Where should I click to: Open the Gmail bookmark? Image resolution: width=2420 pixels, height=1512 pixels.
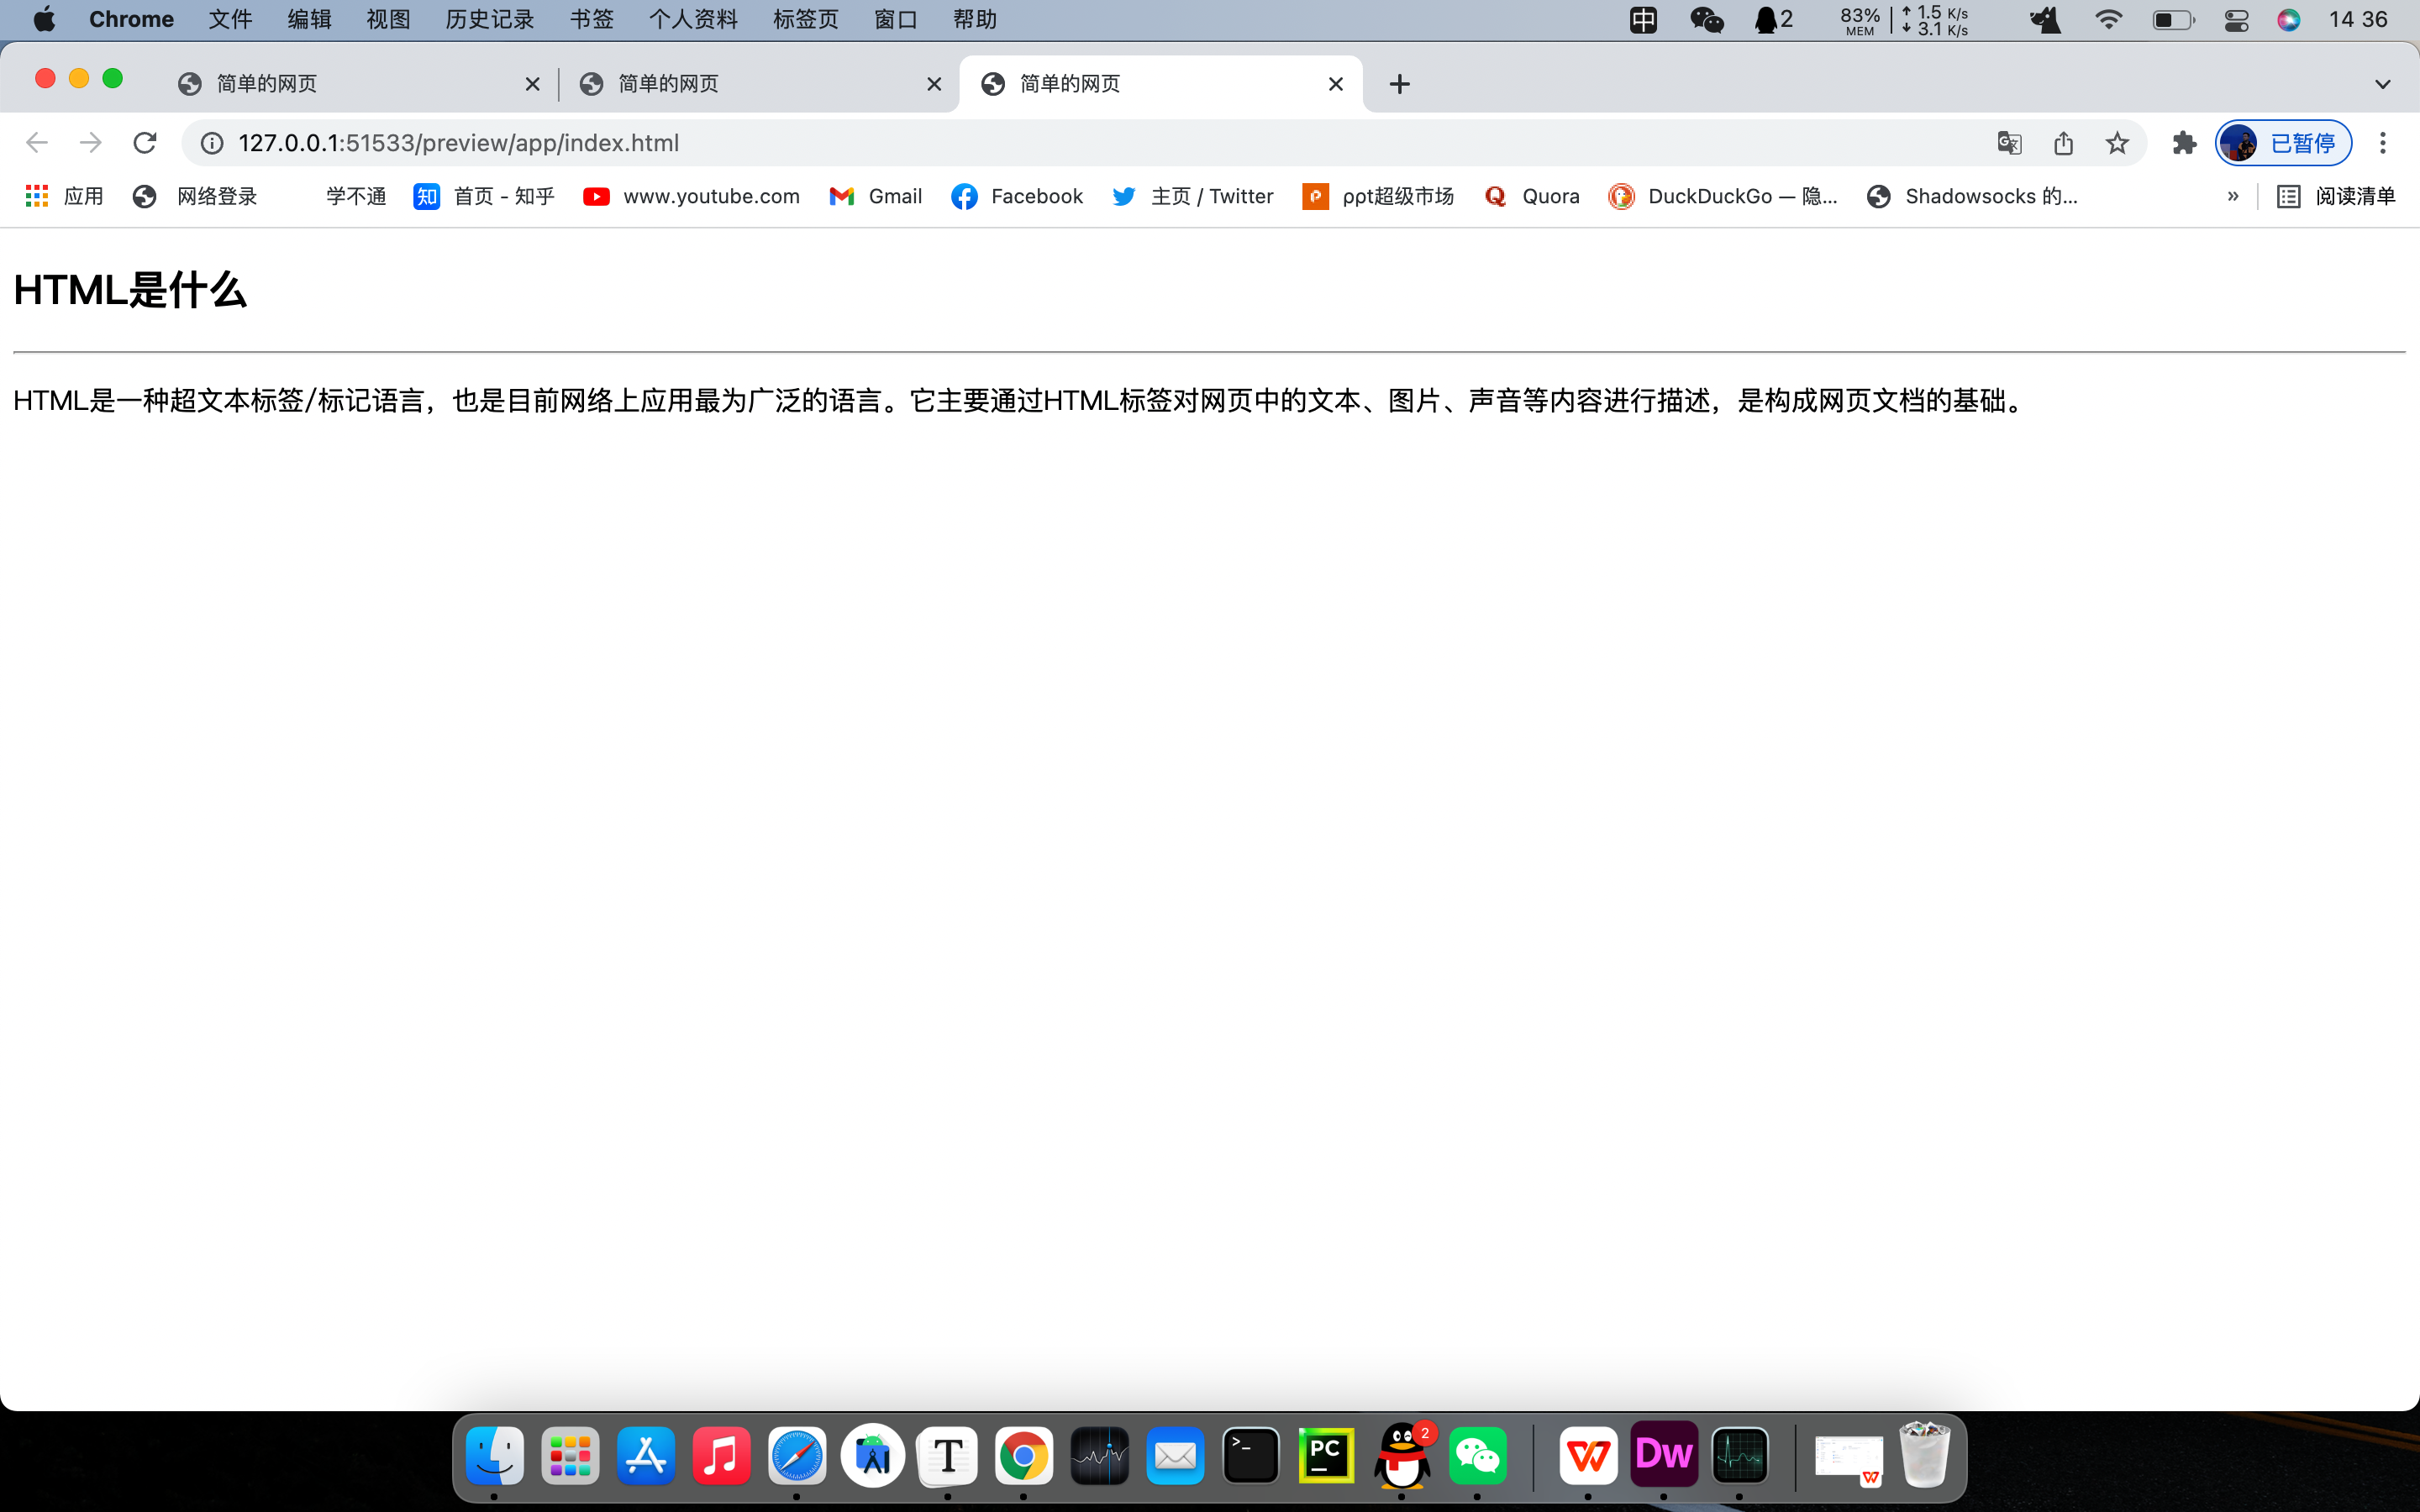pos(876,196)
